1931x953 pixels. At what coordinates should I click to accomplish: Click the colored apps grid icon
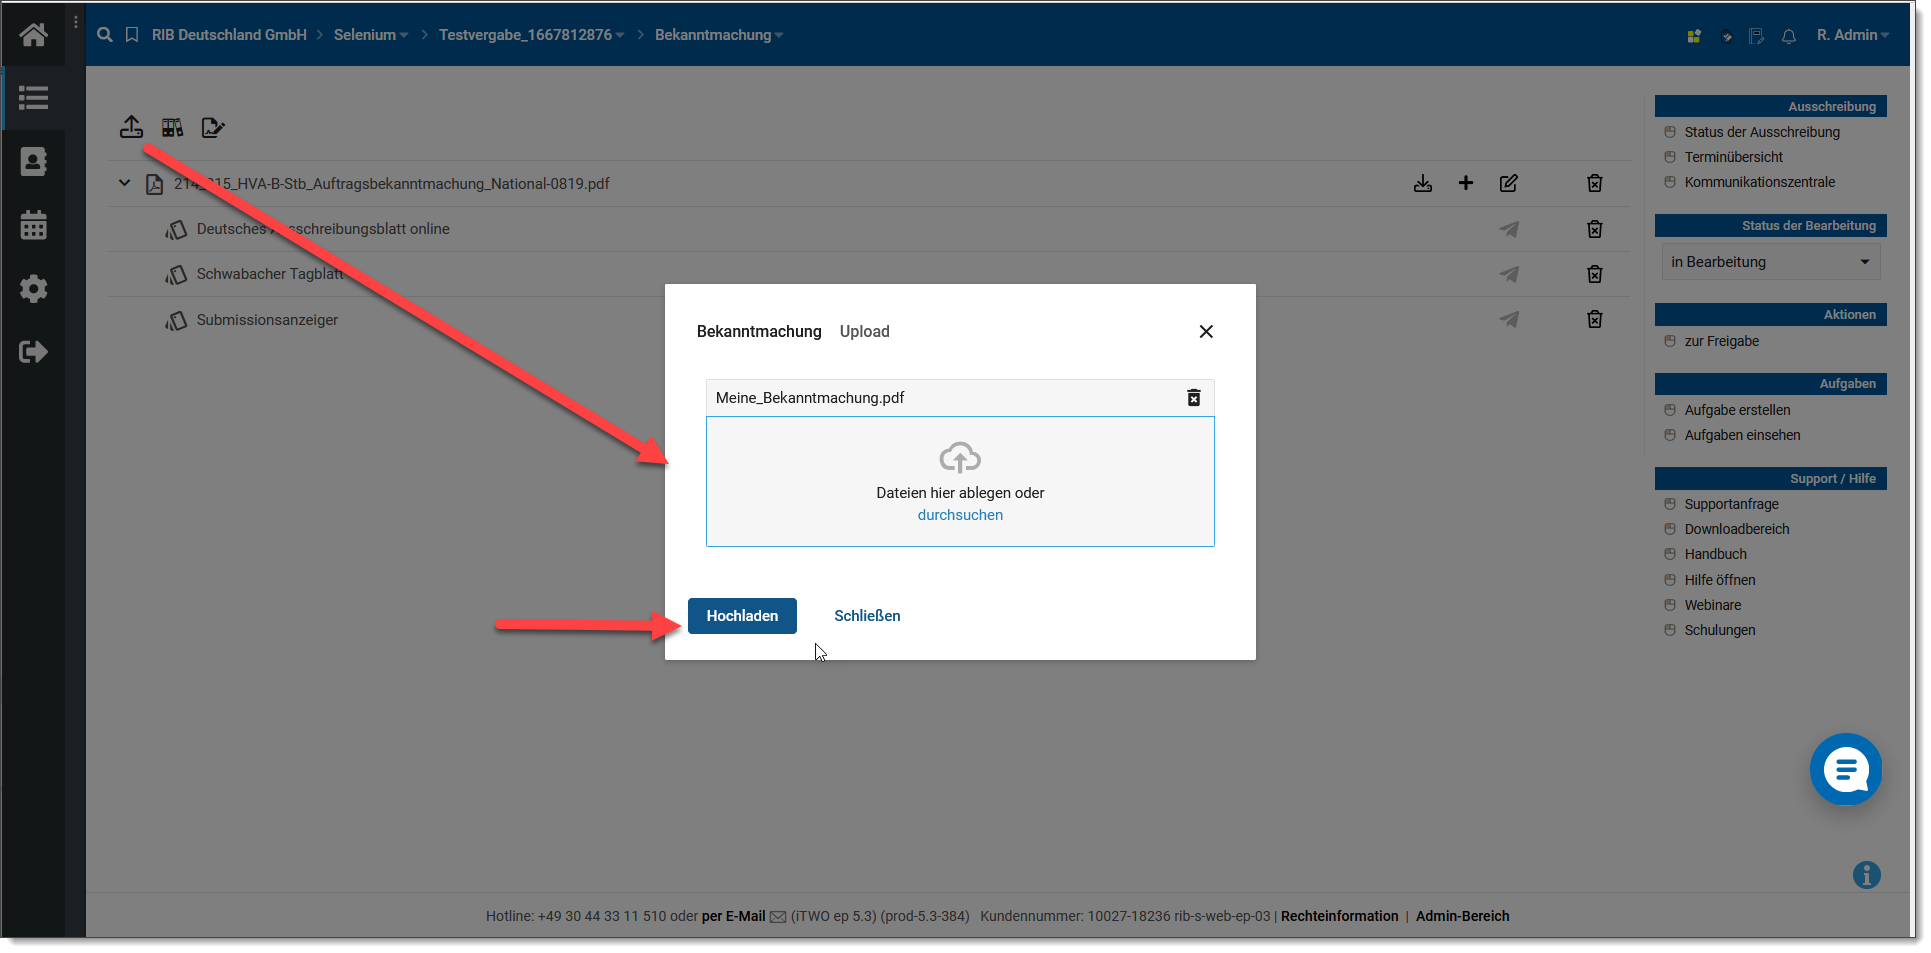(1694, 36)
